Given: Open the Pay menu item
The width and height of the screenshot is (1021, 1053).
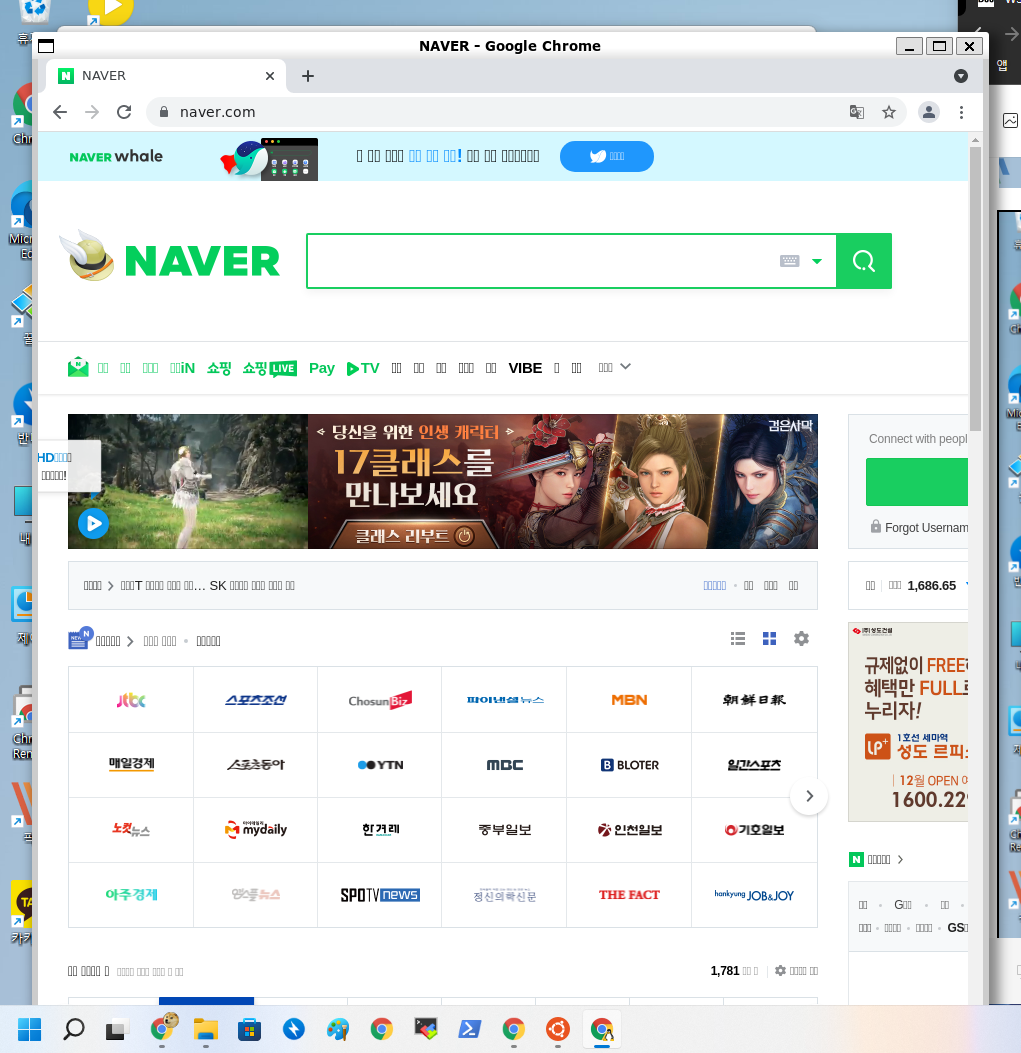Looking at the screenshot, I should point(322,368).
